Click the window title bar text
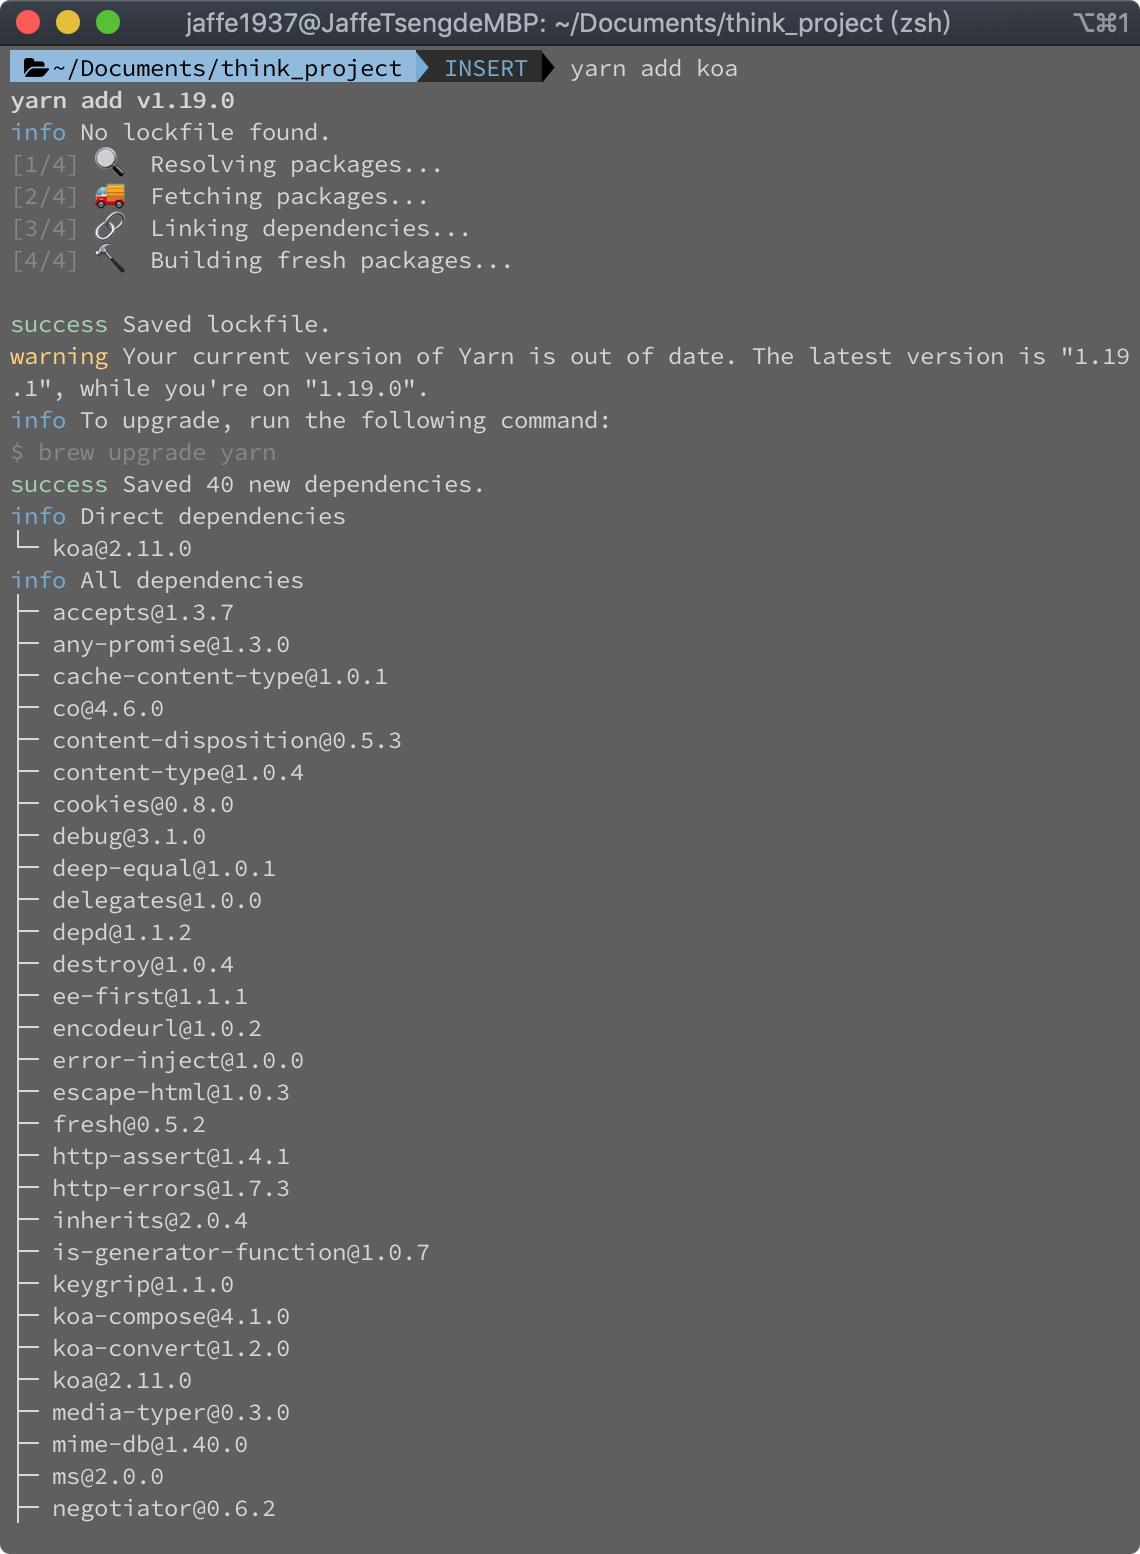This screenshot has width=1140, height=1554. (x=568, y=22)
